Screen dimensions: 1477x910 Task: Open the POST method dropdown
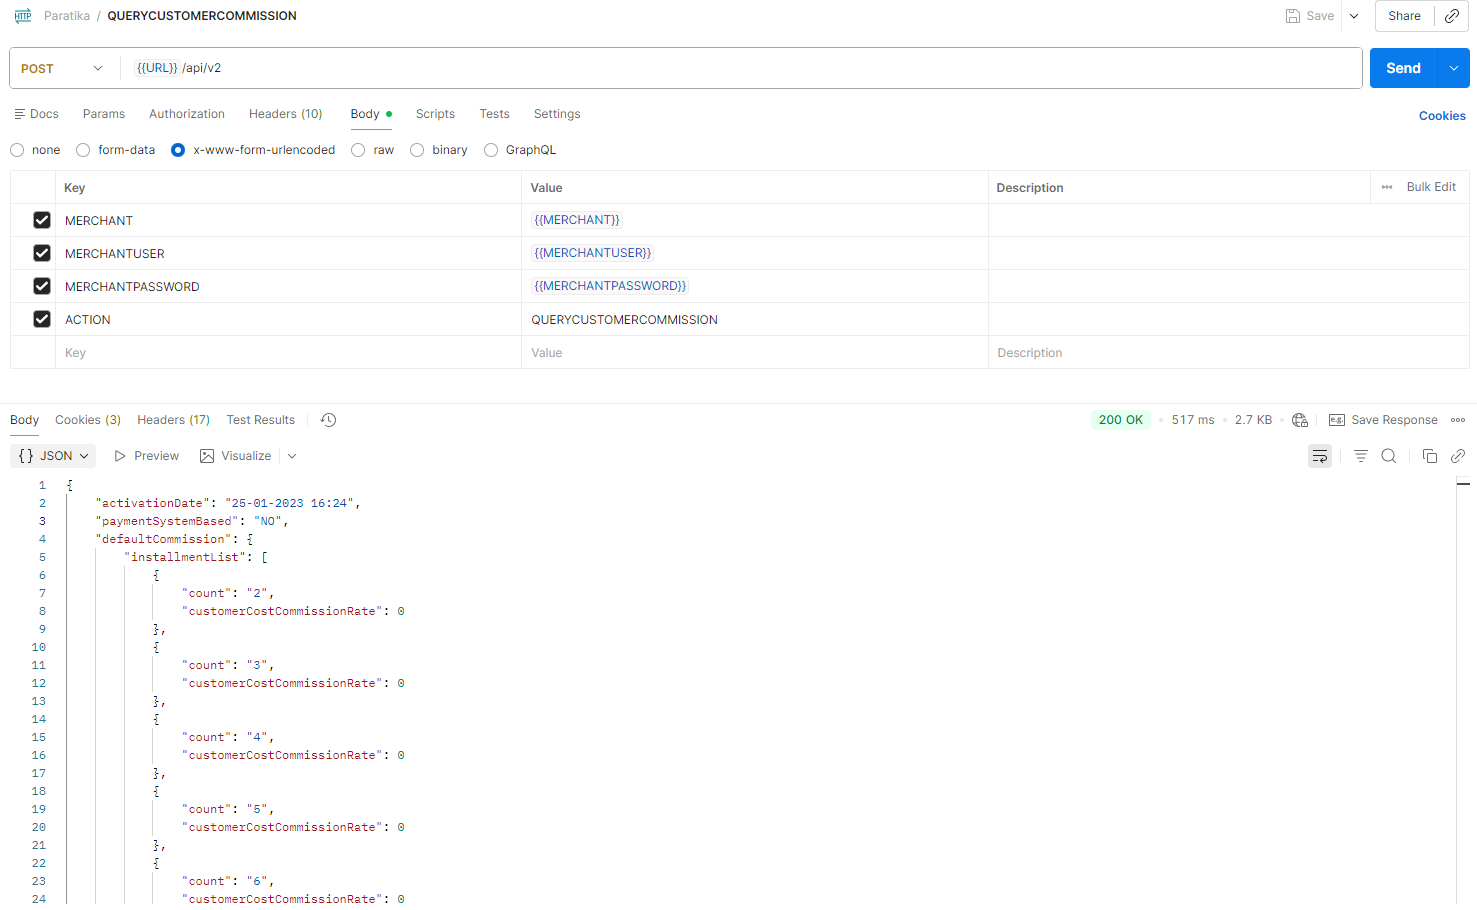(62, 68)
